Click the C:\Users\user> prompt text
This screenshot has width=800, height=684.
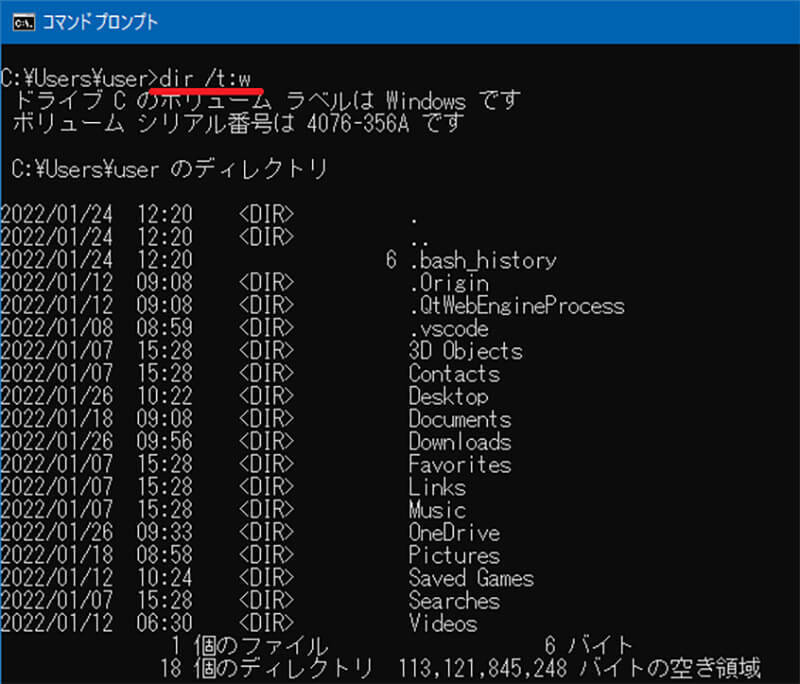click(x=79, y=79)
